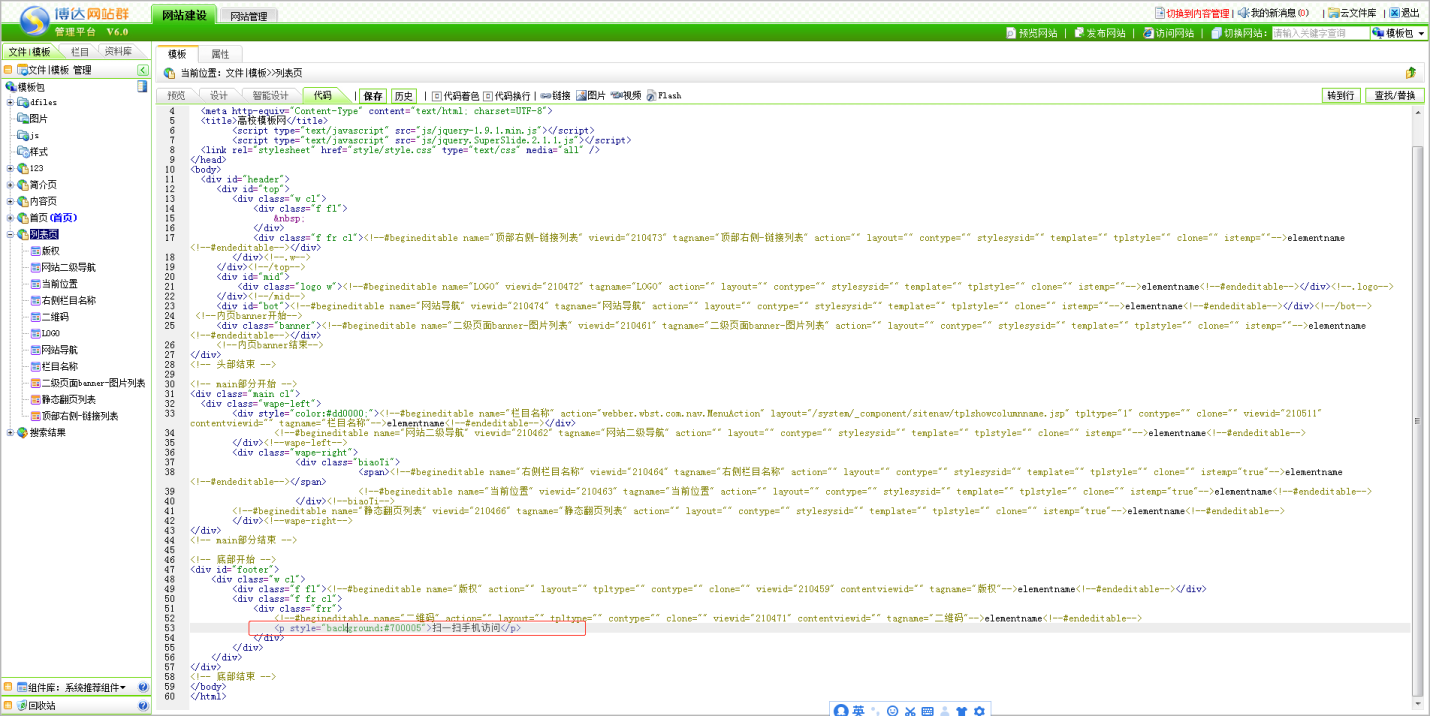Screen dimensions: 1430x717
Task: Insert a link with 链接 icon
Action: pyautogui.click(x=555, y=96)
